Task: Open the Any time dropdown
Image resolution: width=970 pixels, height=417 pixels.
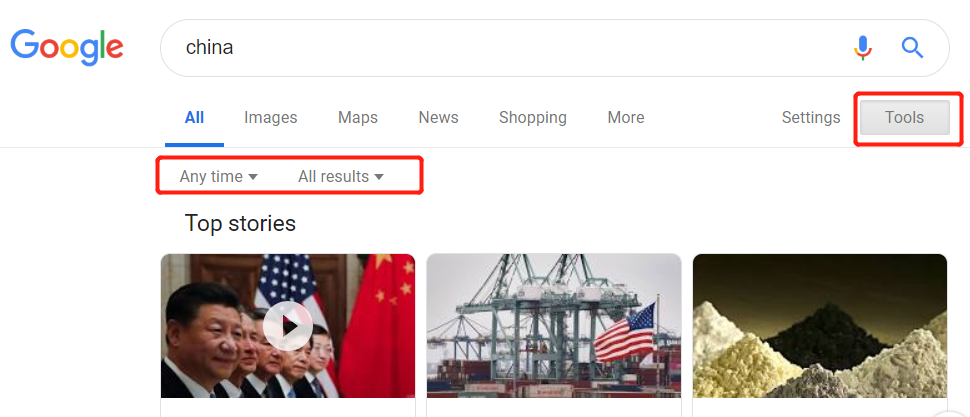Action: click(218, 176)
